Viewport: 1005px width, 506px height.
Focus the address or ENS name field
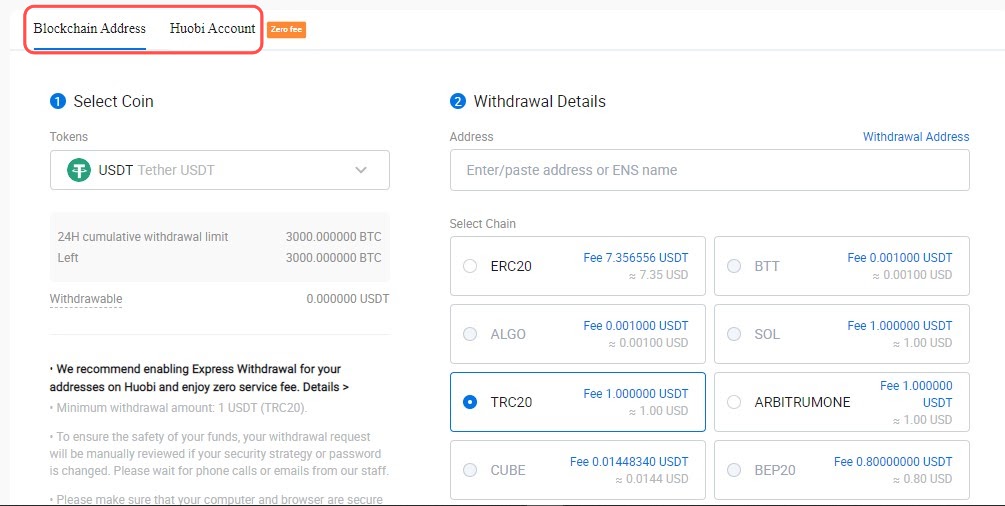pos(710,170)
